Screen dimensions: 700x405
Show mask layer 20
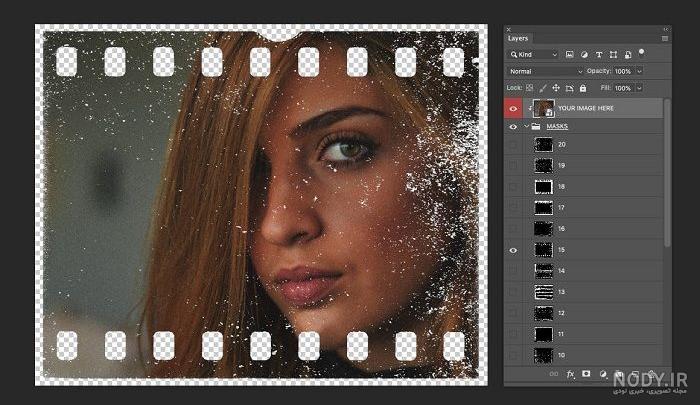pyautogui.click(x=513, y=145)
